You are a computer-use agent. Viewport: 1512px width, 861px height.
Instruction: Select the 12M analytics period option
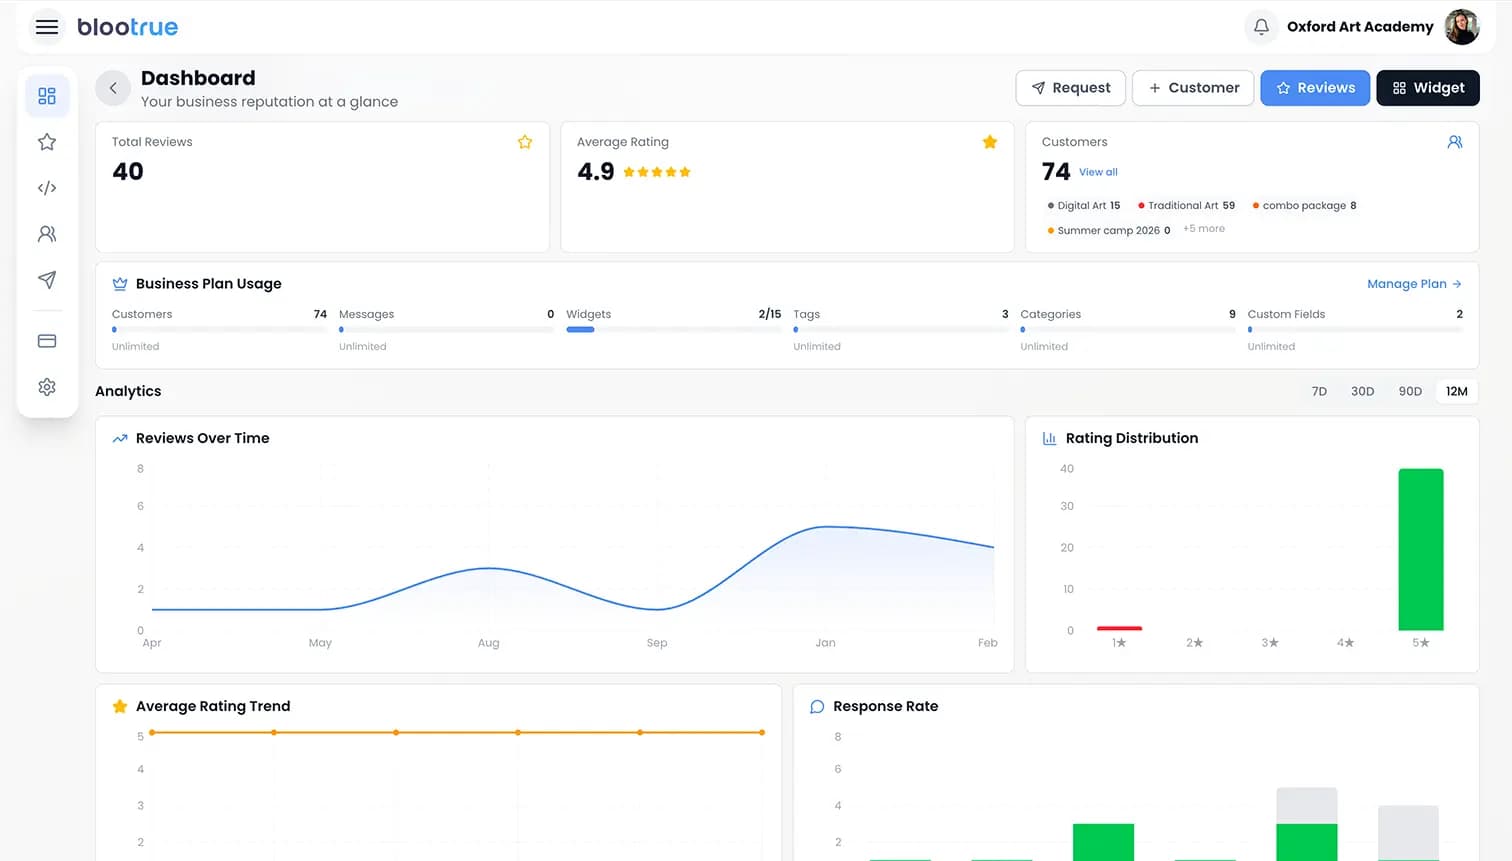pyautogui.click(x=1456, y=391)
